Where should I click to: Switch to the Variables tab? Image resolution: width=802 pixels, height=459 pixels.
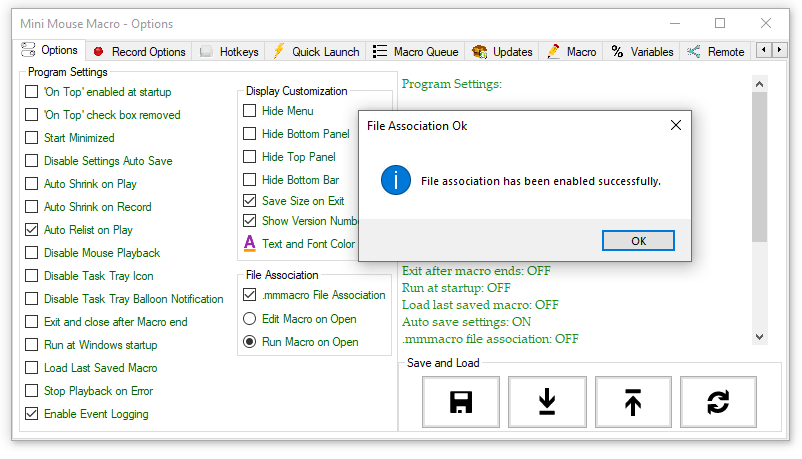[642, 51]
